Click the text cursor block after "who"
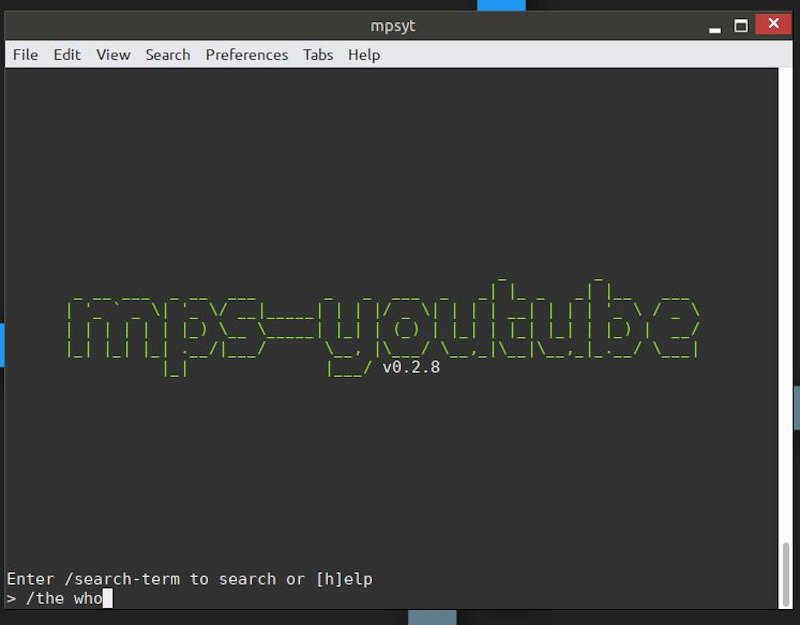 click(107, 599)
